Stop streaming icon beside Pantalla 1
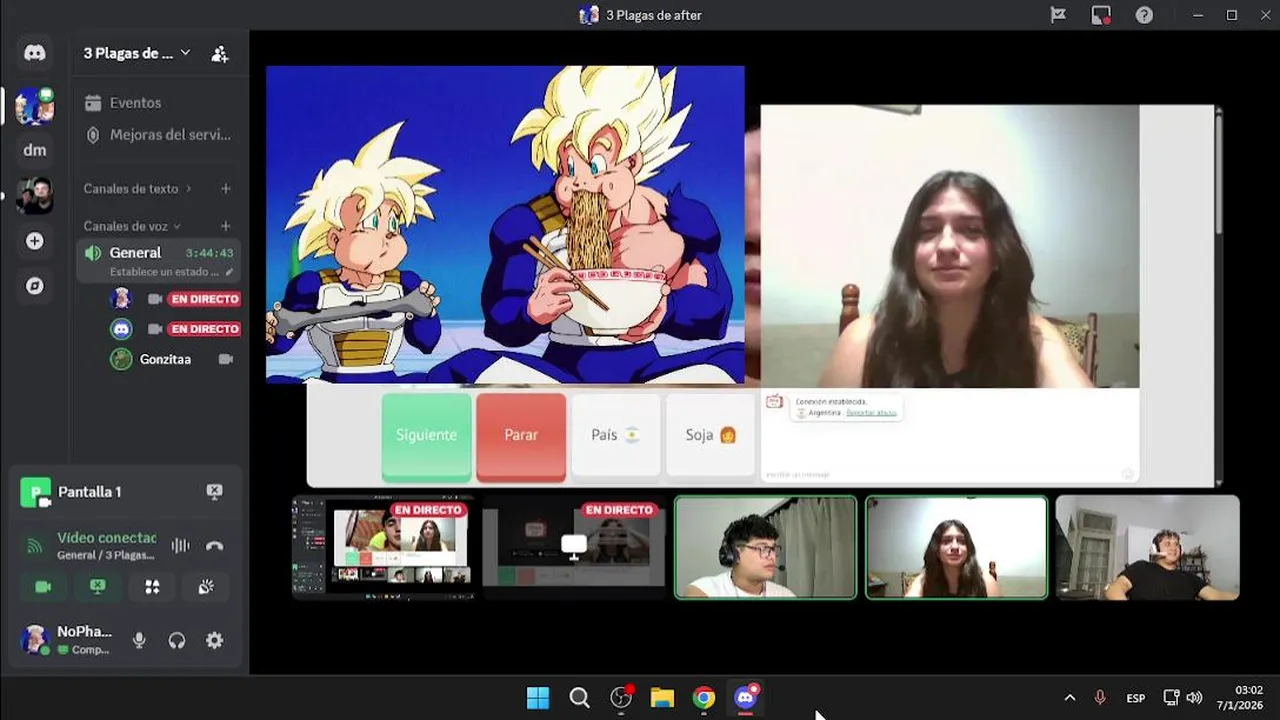 tap(214, 491)
